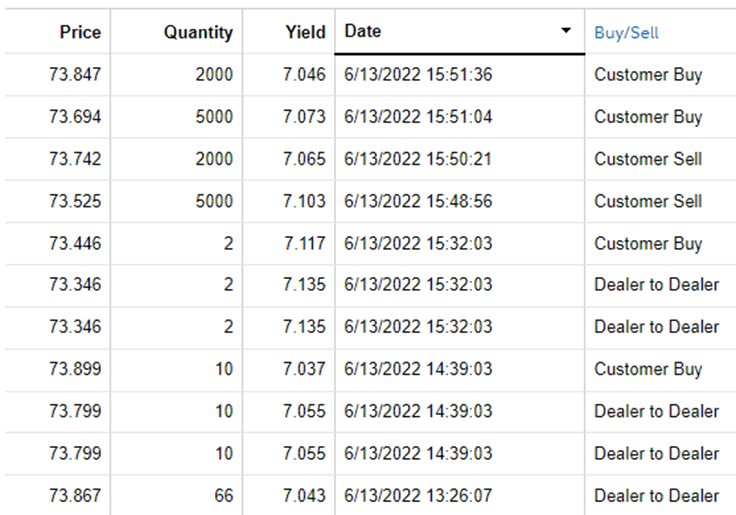Click the quantity cell showing 66

(222, 496)
